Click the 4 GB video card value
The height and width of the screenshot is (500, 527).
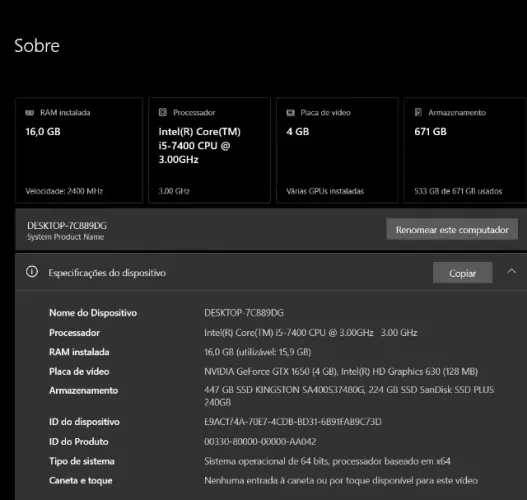coord(297,131)
